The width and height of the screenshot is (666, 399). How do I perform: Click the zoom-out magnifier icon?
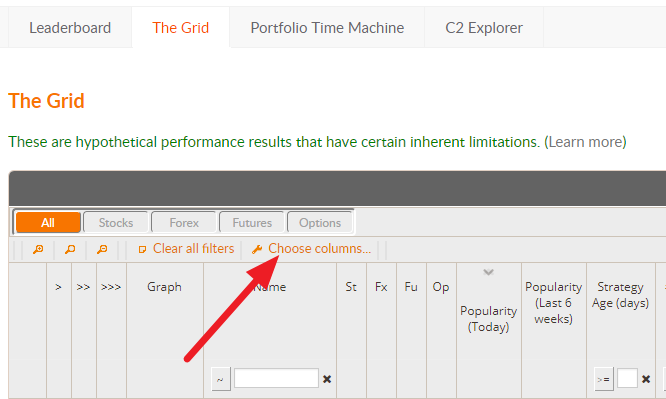click(x=102, y=249)
